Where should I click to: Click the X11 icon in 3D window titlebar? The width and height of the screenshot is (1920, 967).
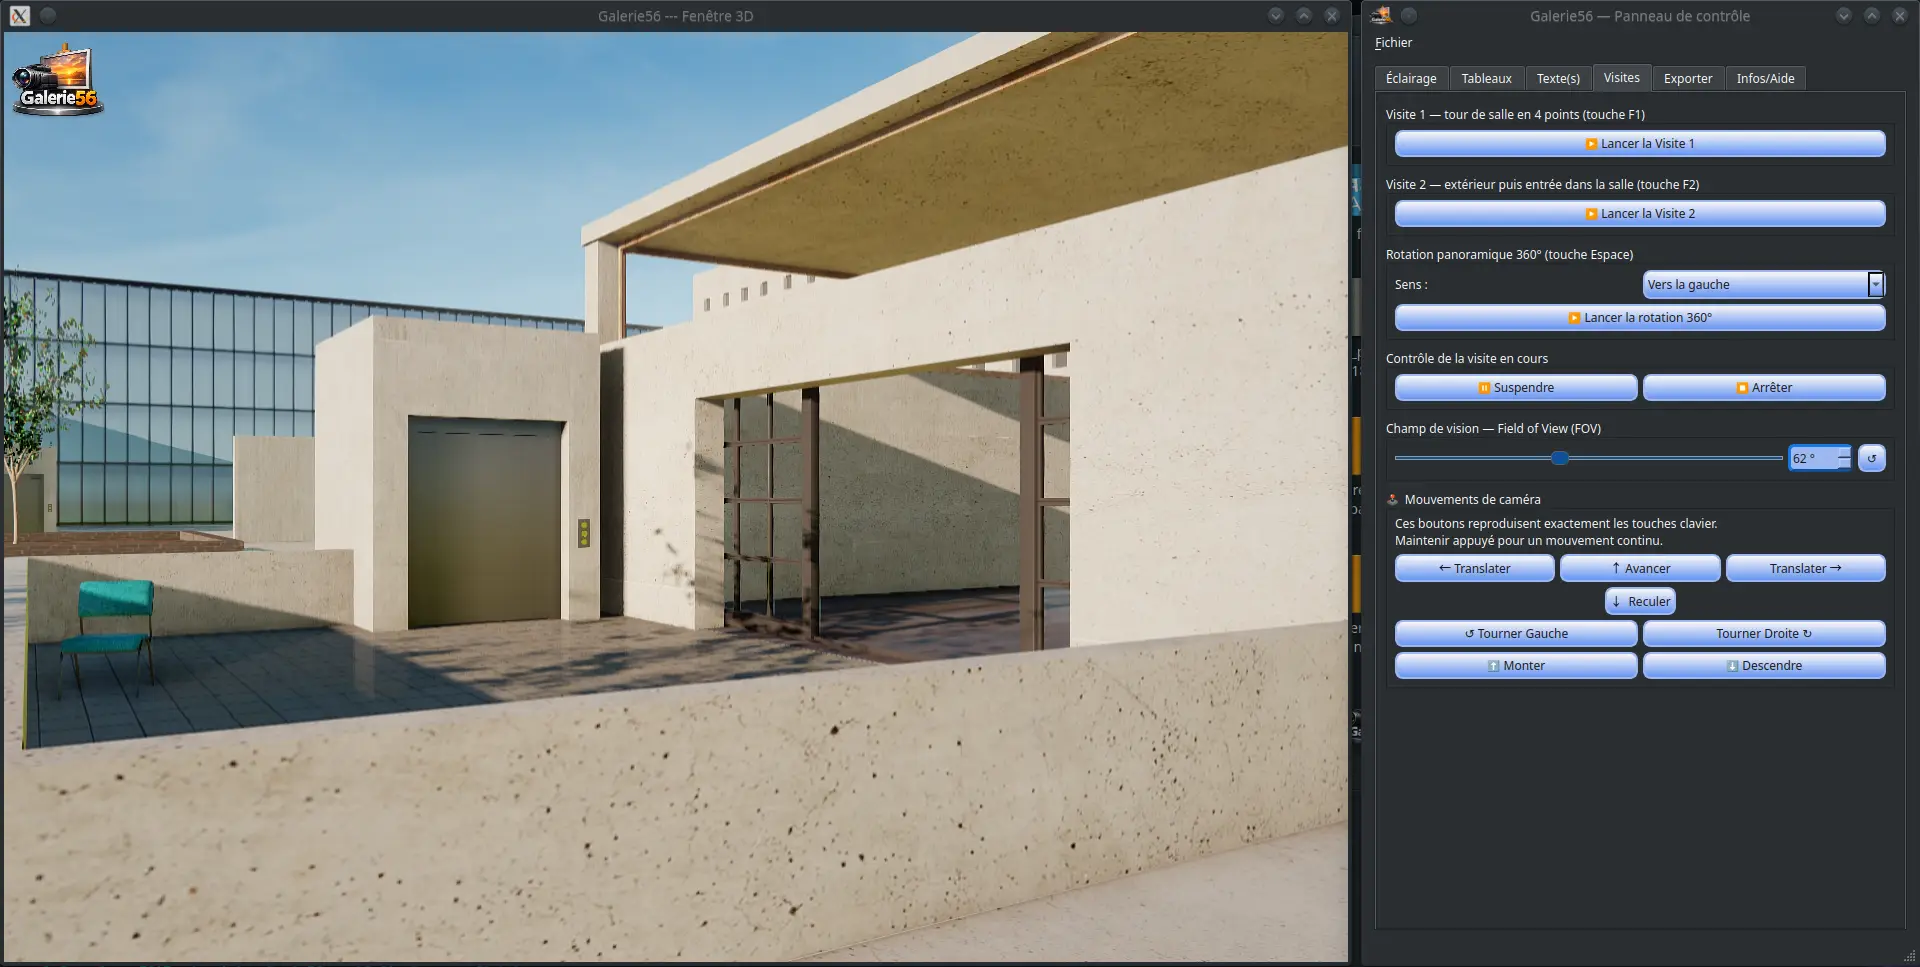pyautogui.click(x=20, y=15)
